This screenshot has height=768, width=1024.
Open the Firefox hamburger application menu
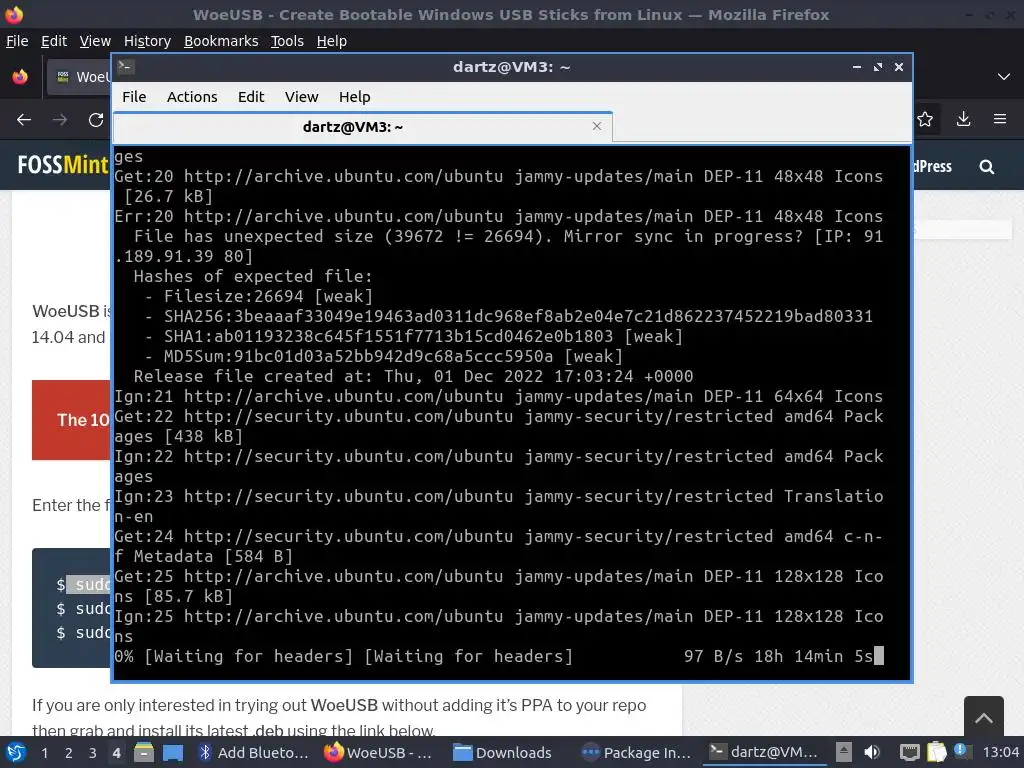1000,119
